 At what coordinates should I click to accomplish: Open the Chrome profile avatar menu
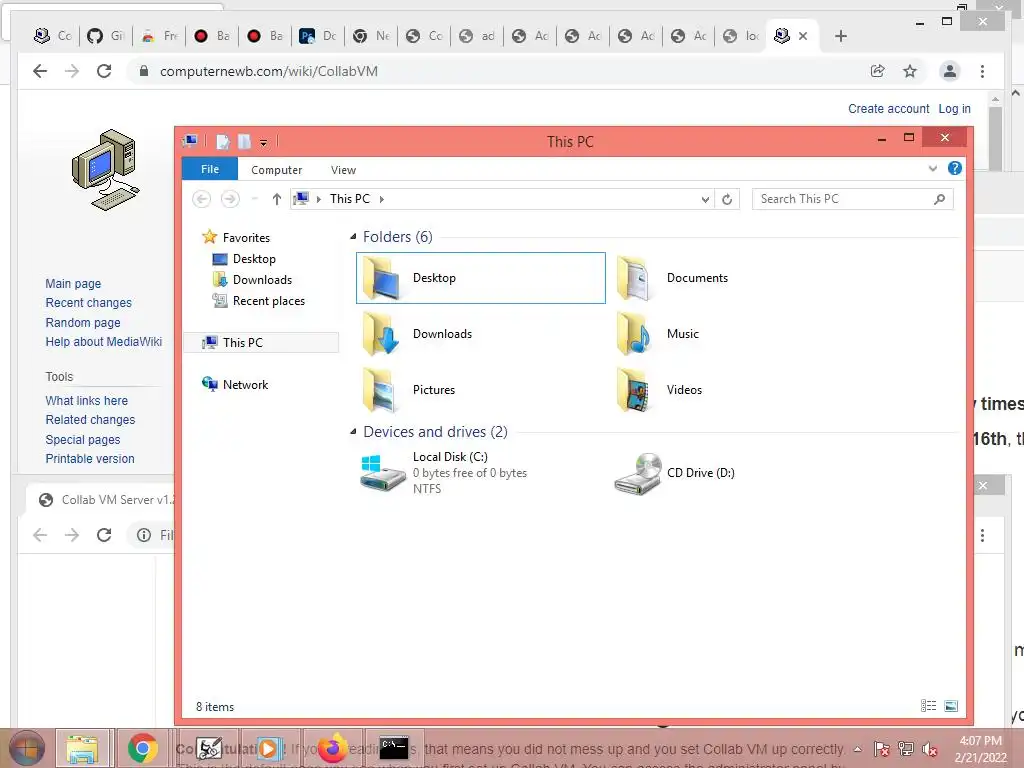[950, 71]
